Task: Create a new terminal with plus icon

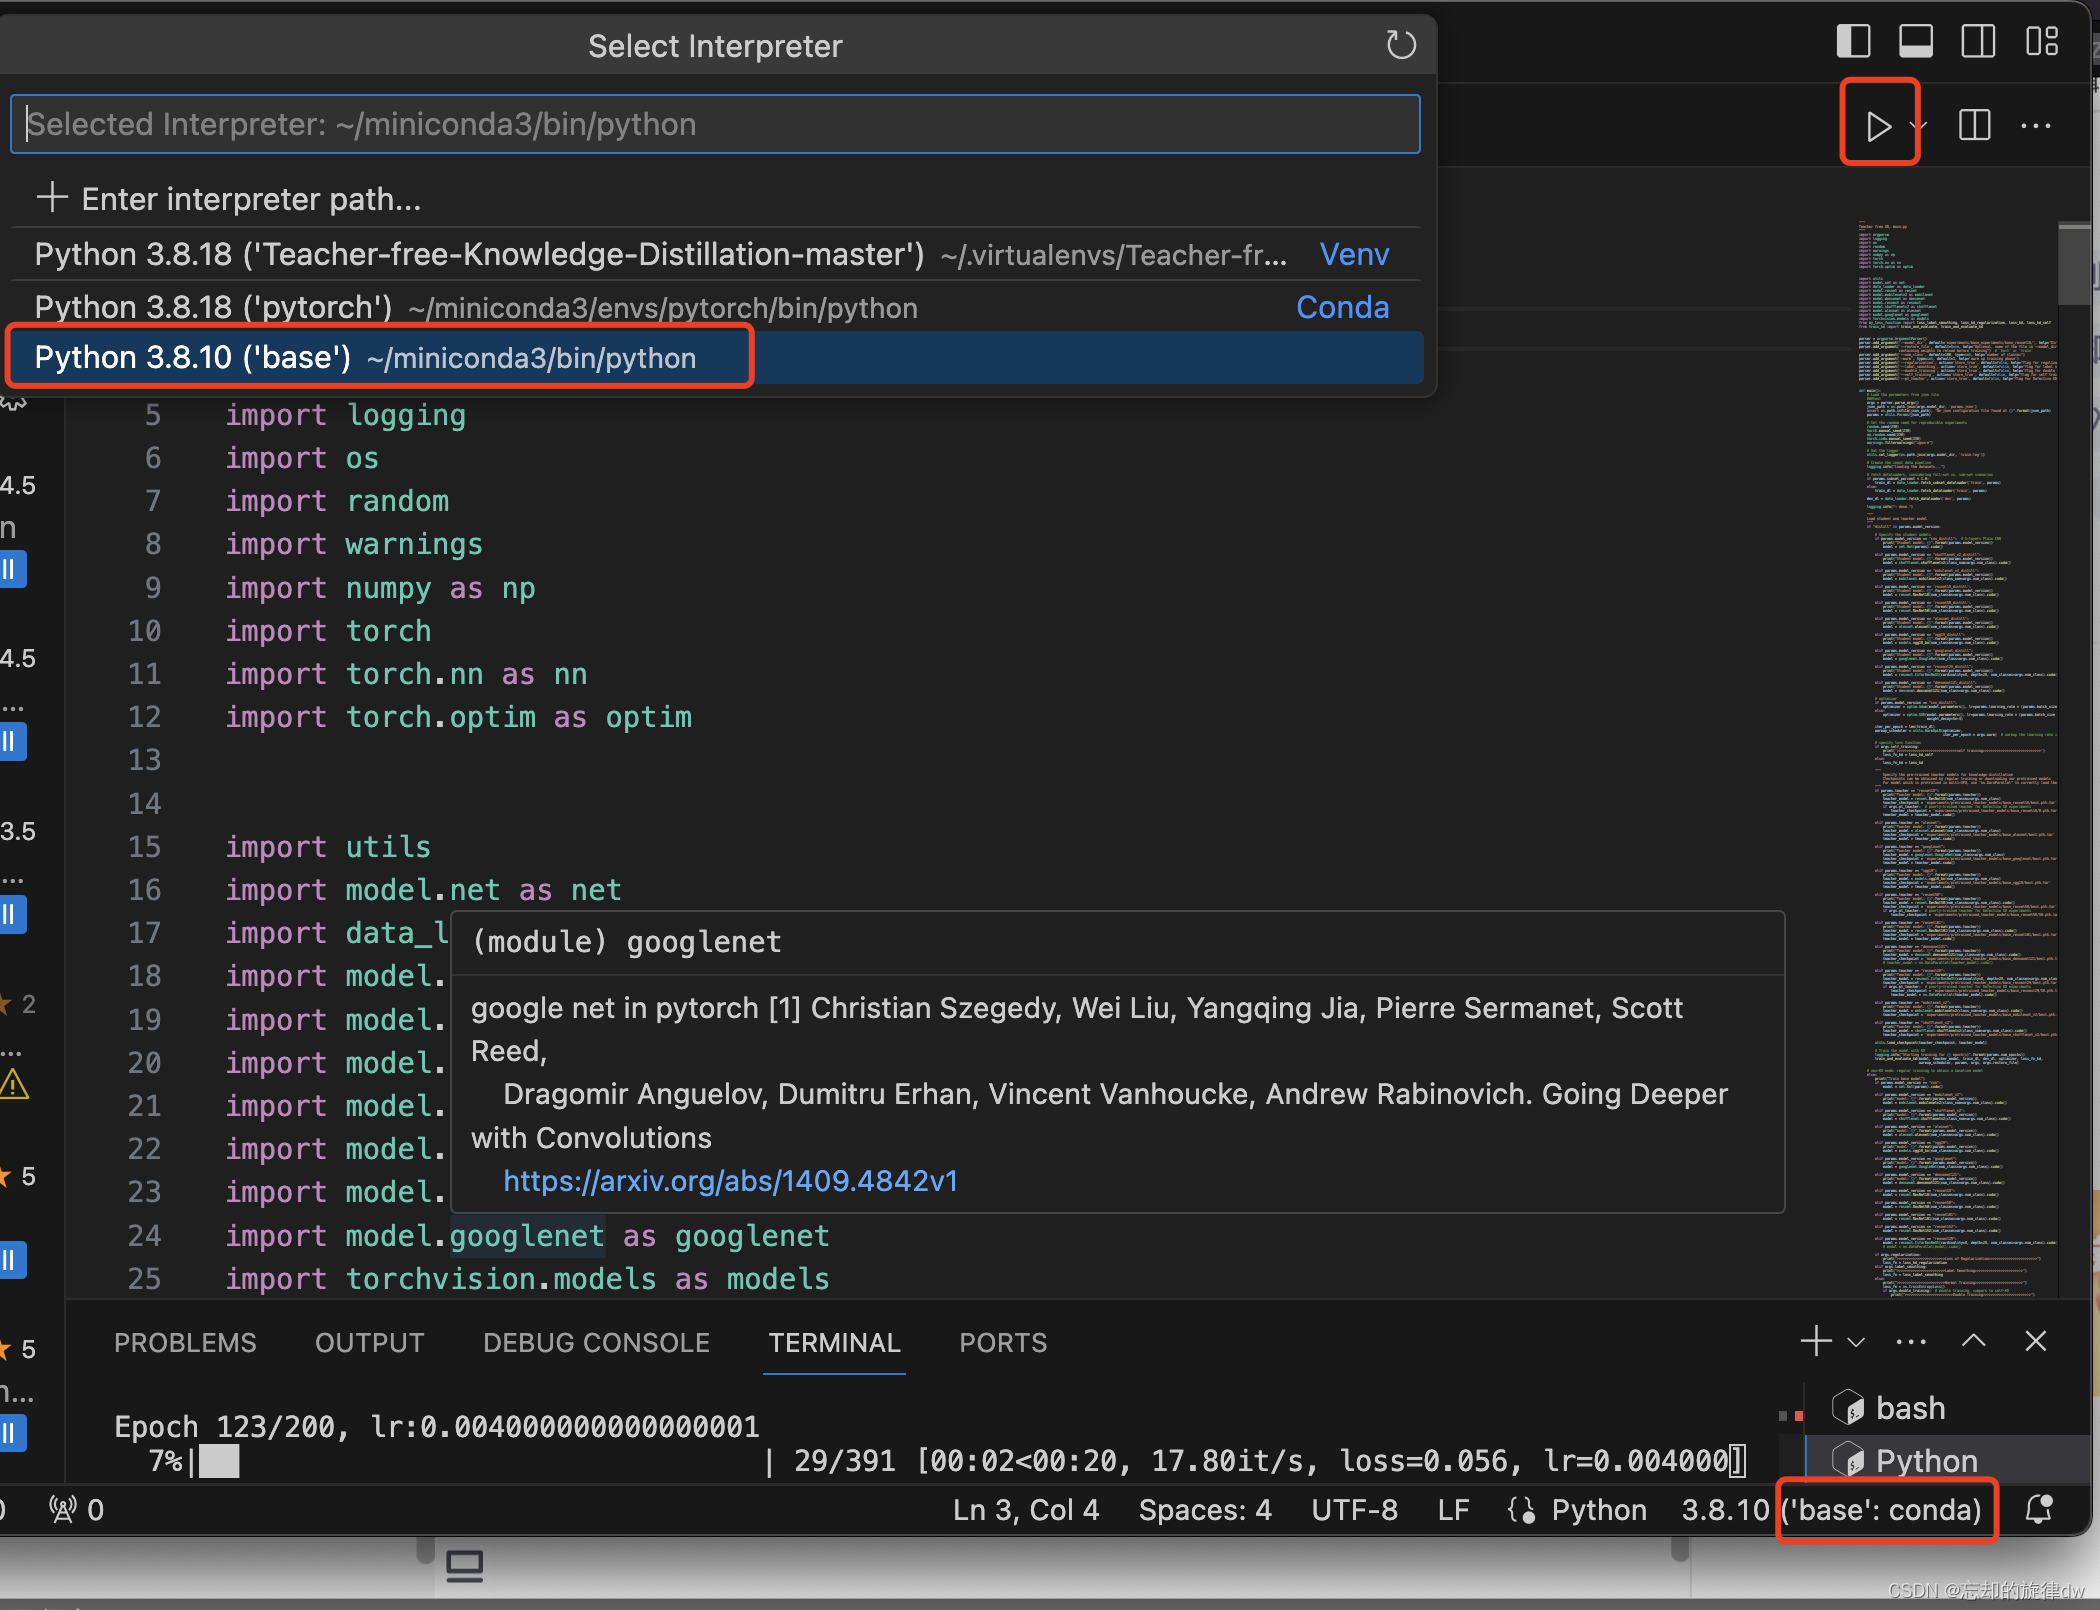Action: tap(1815, 1341)
